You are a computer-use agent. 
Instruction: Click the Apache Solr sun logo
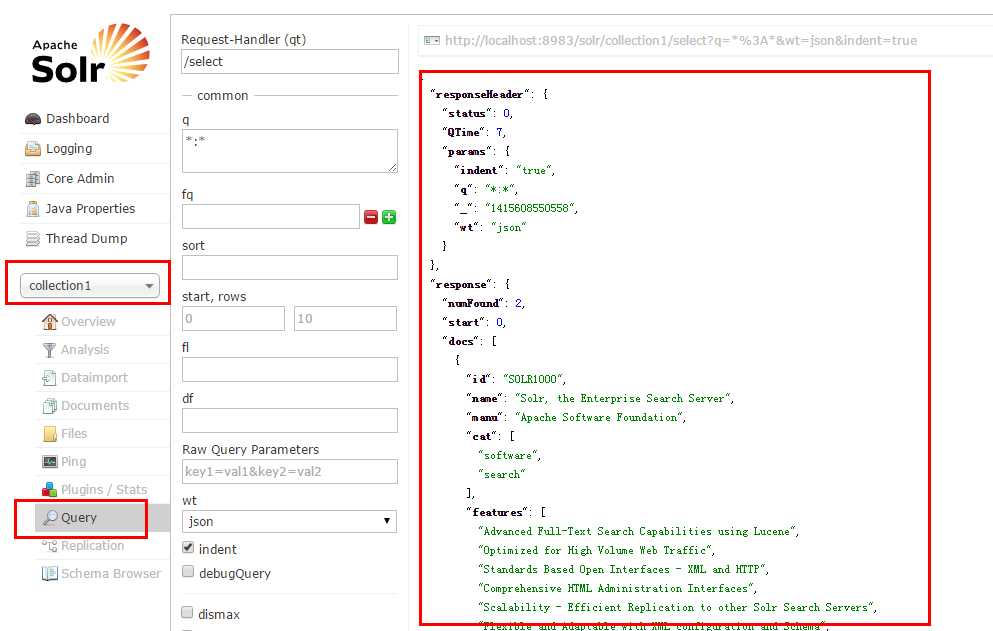coord(91,54)
